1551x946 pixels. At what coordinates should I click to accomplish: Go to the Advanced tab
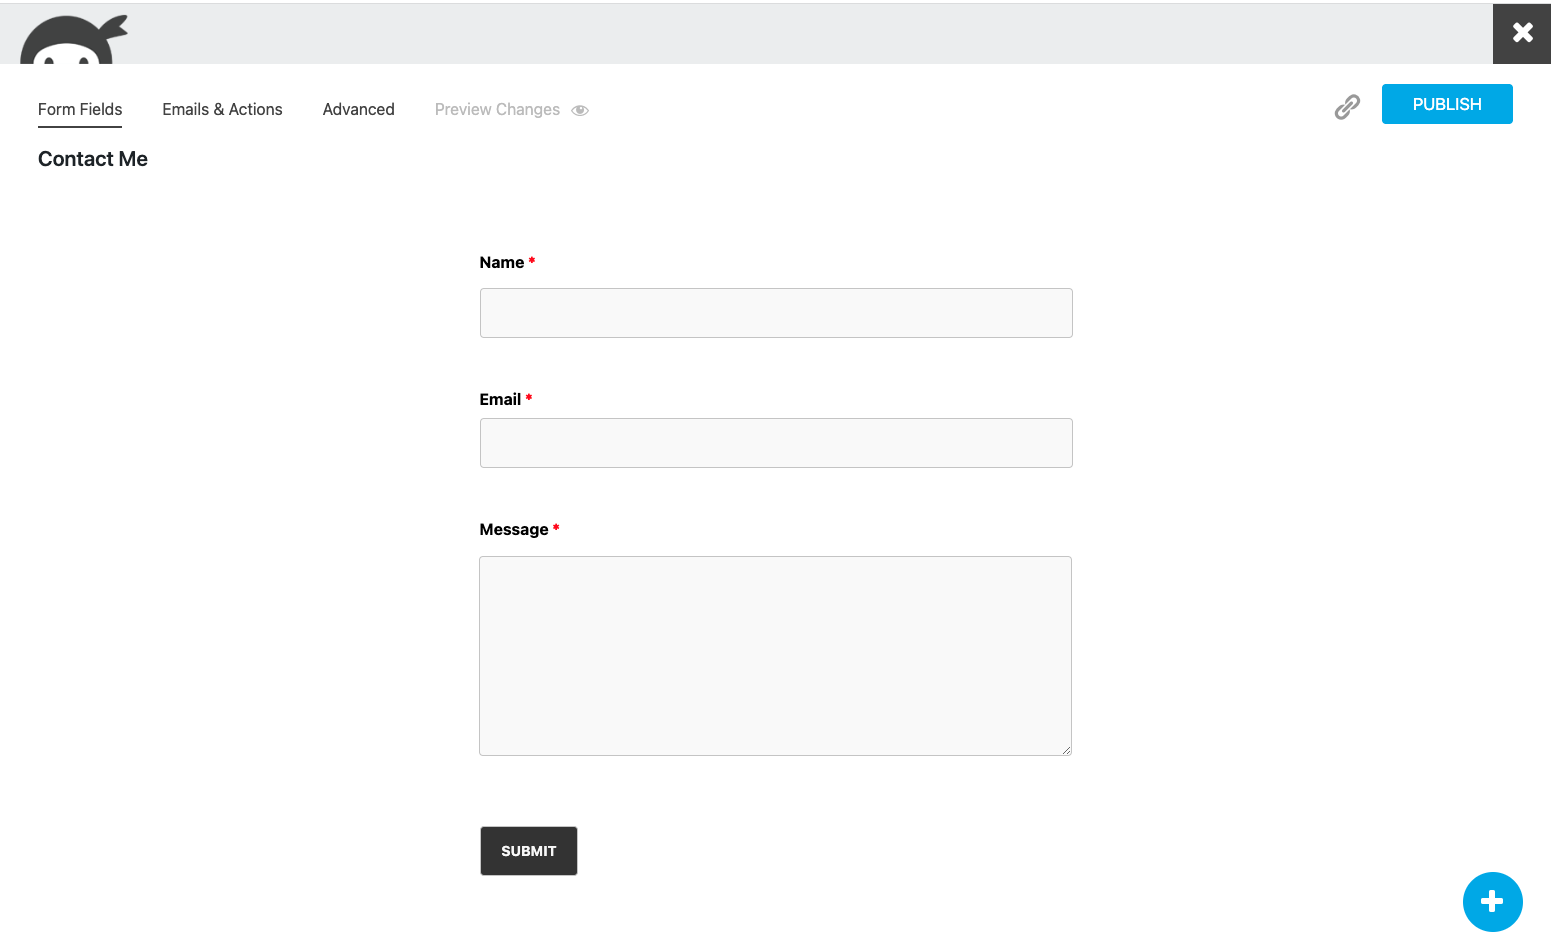coord(358,110)
